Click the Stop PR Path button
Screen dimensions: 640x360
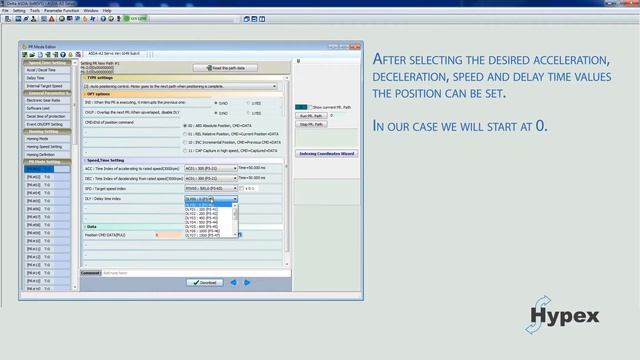311,124
